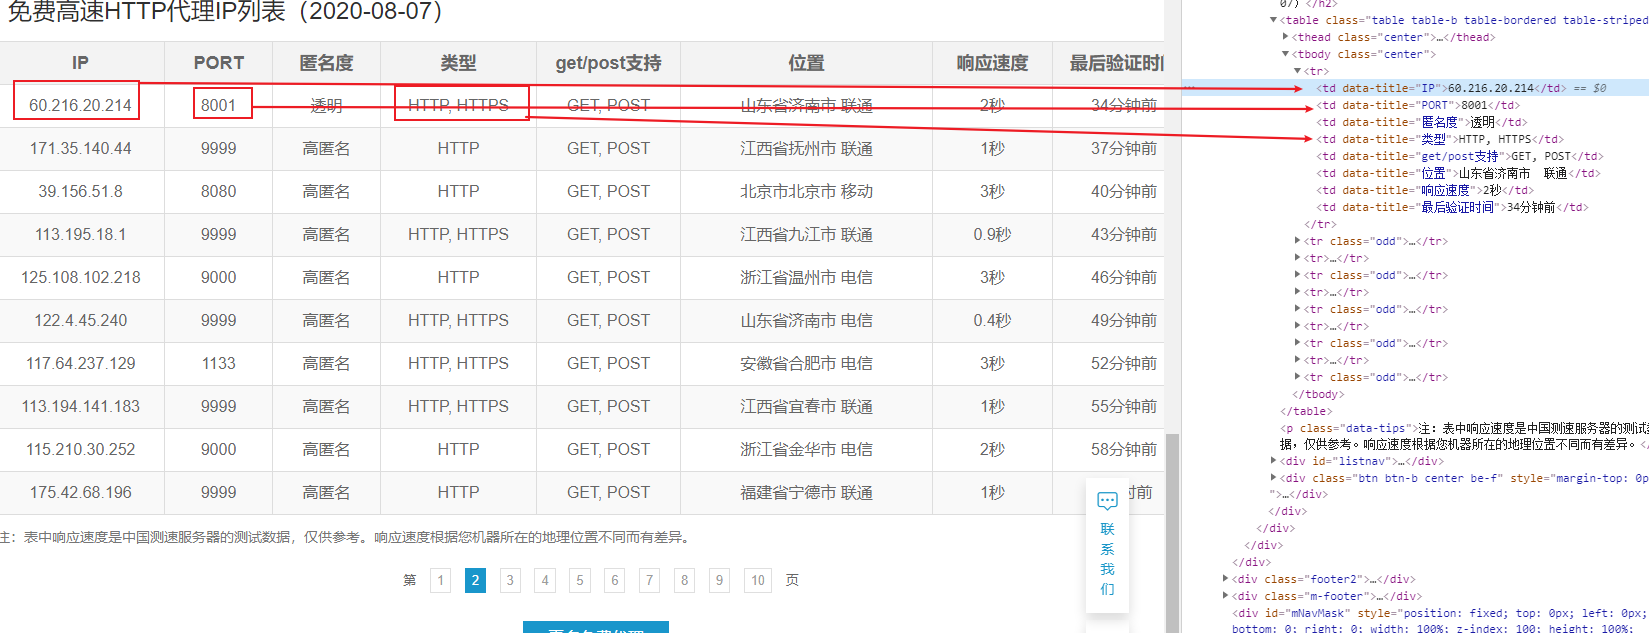Viewport: 1649px width, 633px height.
Task: Open the 联系我们 chat widget icon
Action: (1107, 501)
